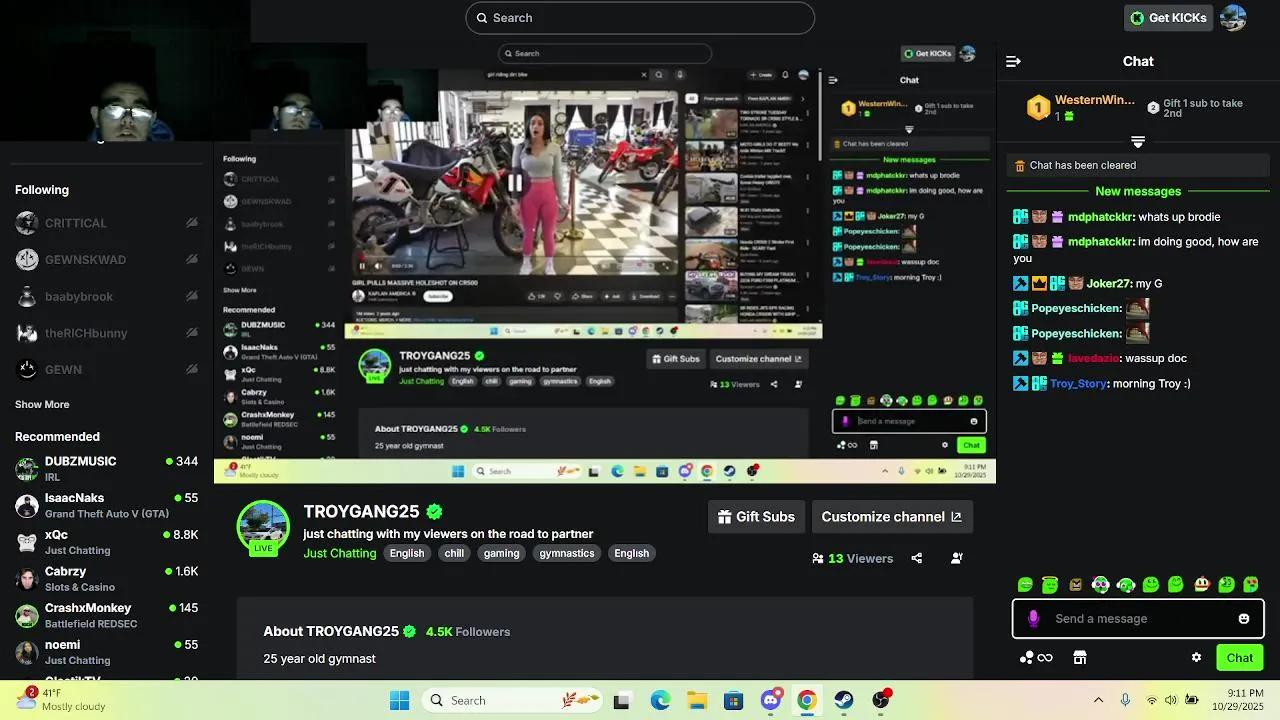1280x720 pixels.
Task: Collapse the chat panel using the header icon
Action: coord(1013,61)
